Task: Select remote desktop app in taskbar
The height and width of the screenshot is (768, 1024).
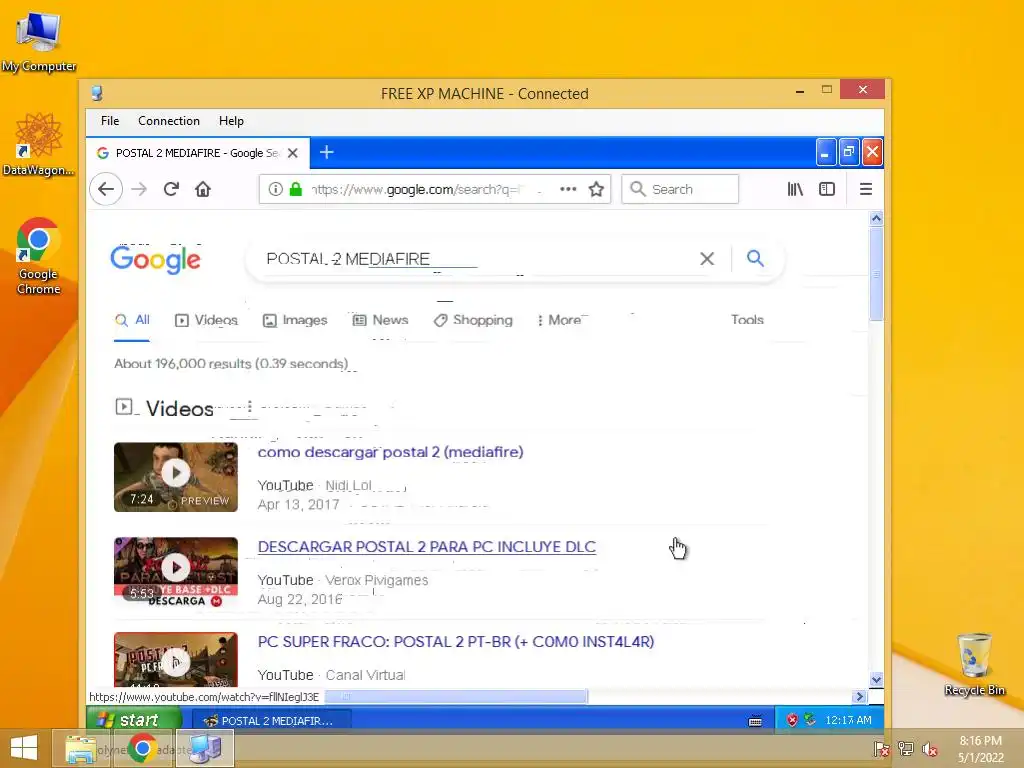Action: click(204, 748)
